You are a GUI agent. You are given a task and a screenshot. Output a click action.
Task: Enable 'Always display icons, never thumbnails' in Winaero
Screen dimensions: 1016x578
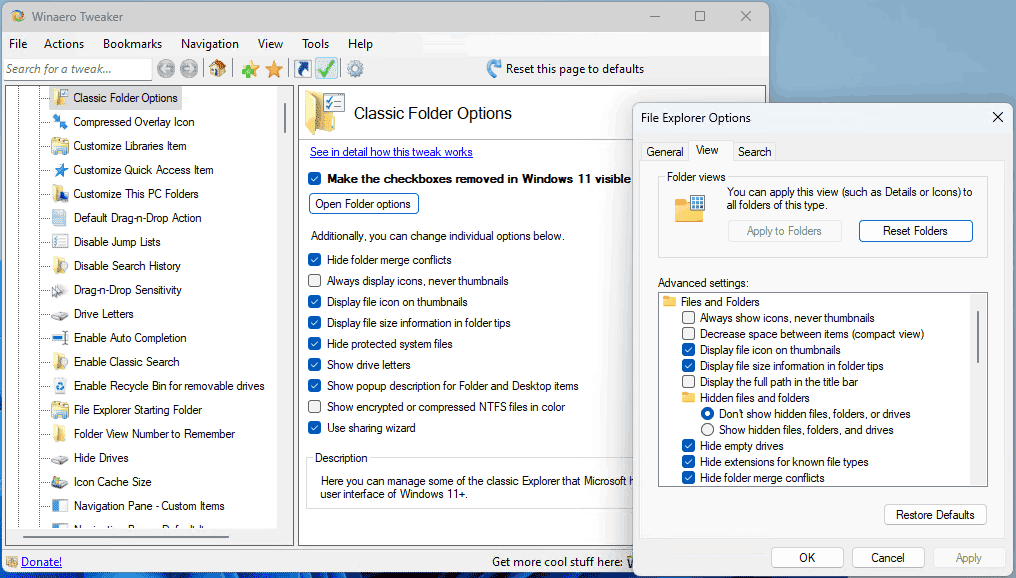click(315, 281)
